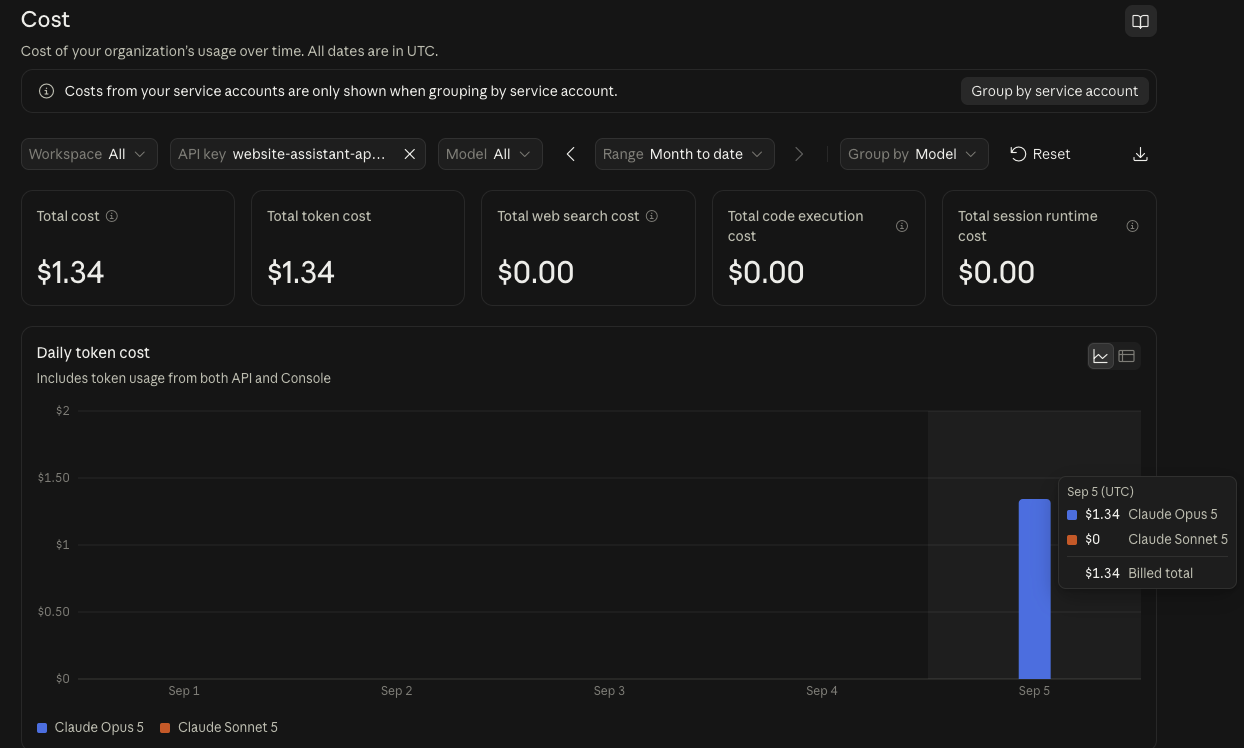The height and width of the screenshot is (748, 1244).
Task: Click info icon next to Total code execution cost
Action: tap(902, 226)
